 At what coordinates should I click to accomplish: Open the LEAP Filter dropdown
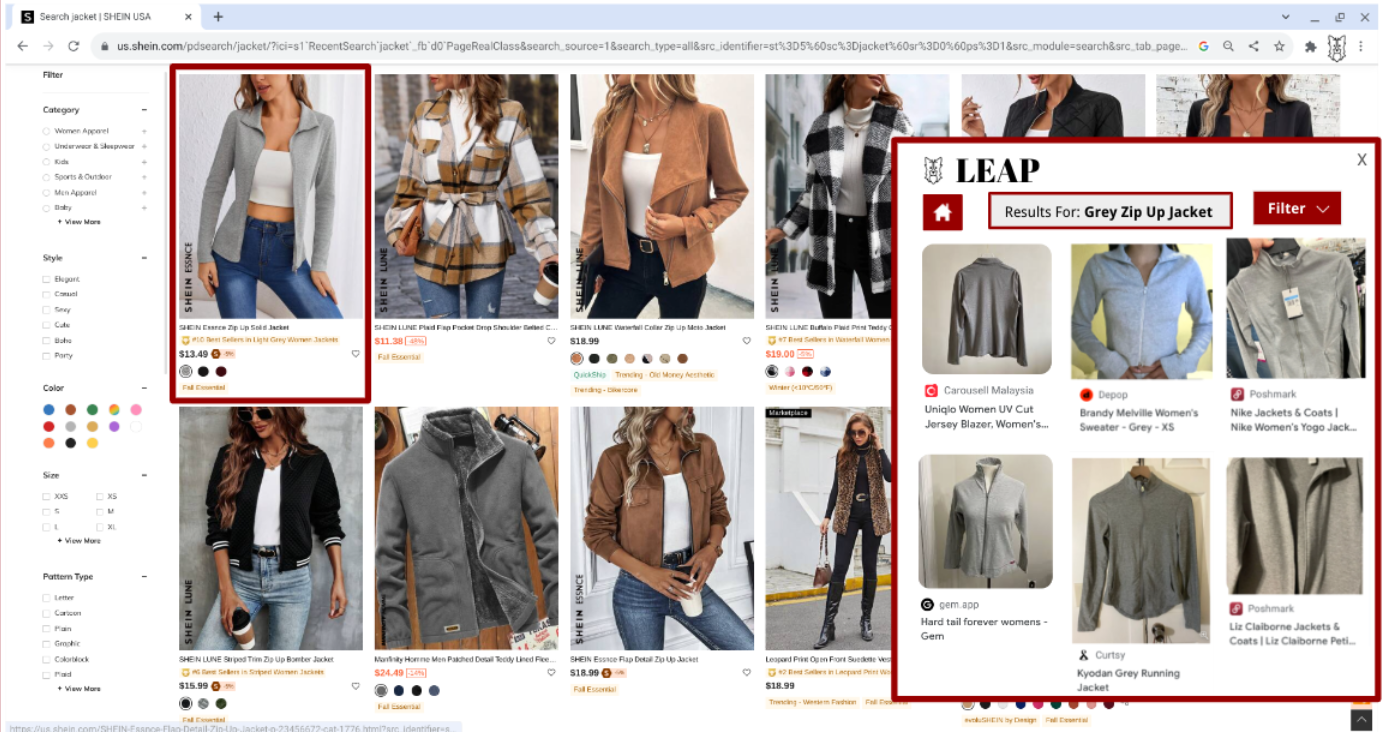[x=1297, y=209]
